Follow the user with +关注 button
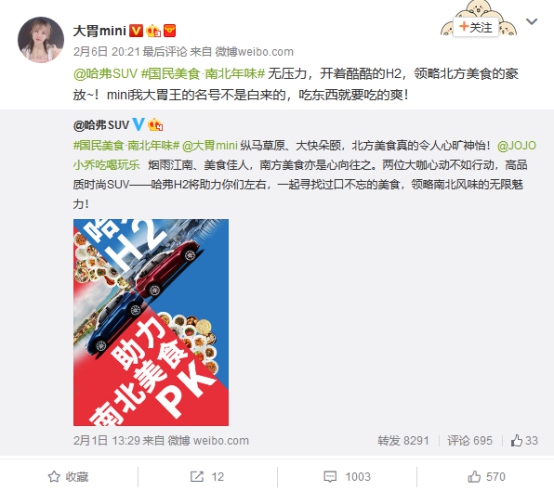This screenshot has width=554, height=492. 476,27
